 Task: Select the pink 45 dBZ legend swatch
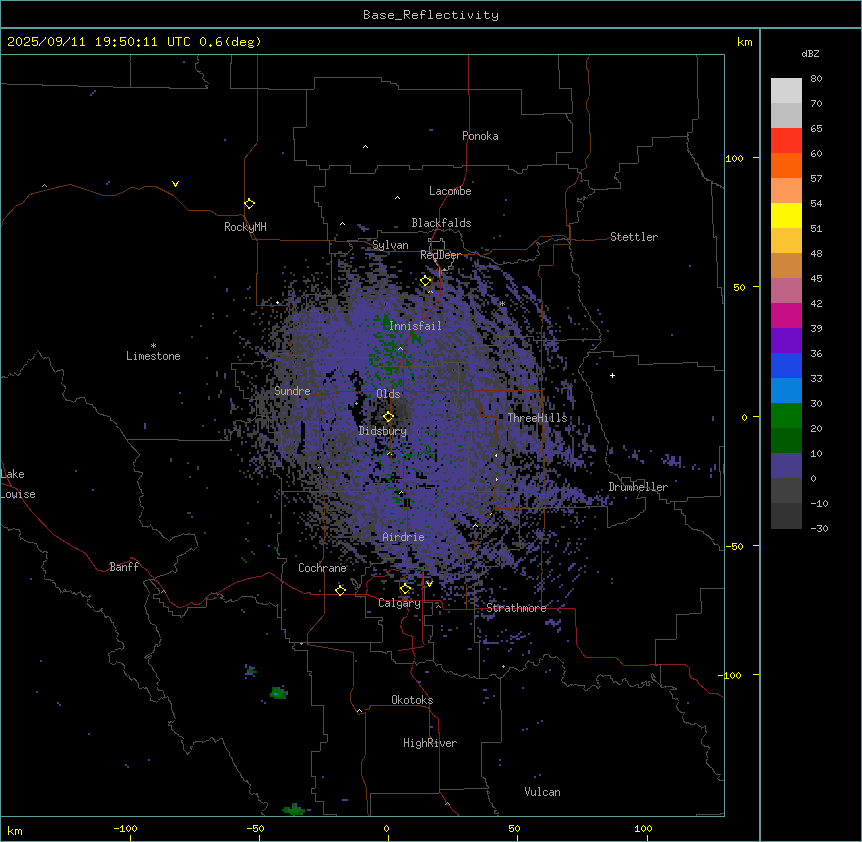coord(786,291)
